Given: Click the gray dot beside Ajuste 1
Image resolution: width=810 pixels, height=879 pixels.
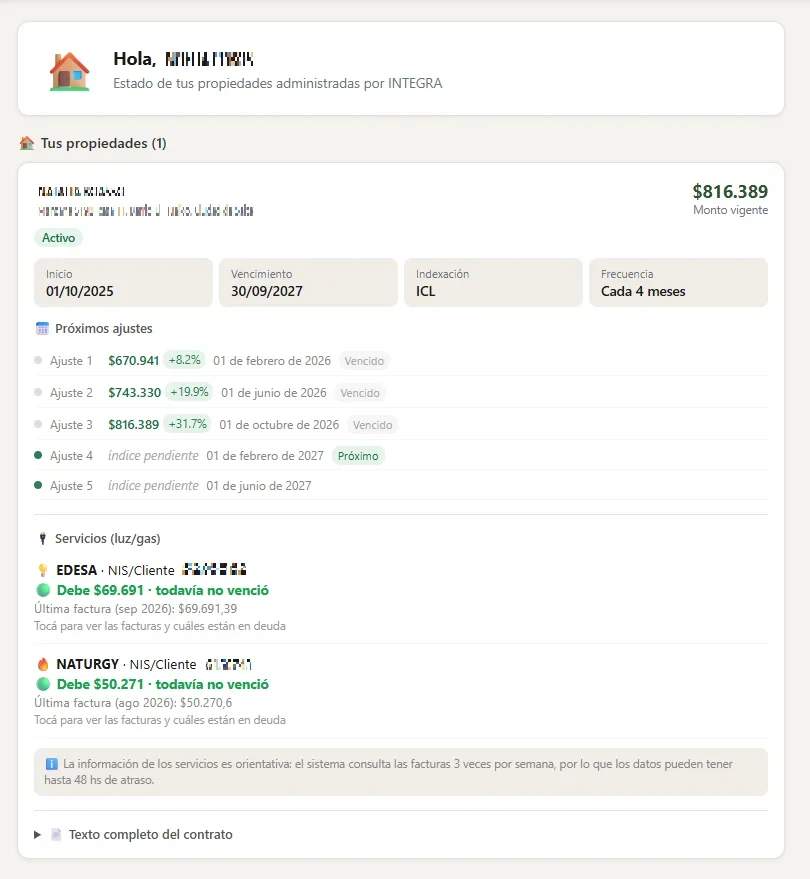Looking at the screenshot, I should [x=38, y=360].
